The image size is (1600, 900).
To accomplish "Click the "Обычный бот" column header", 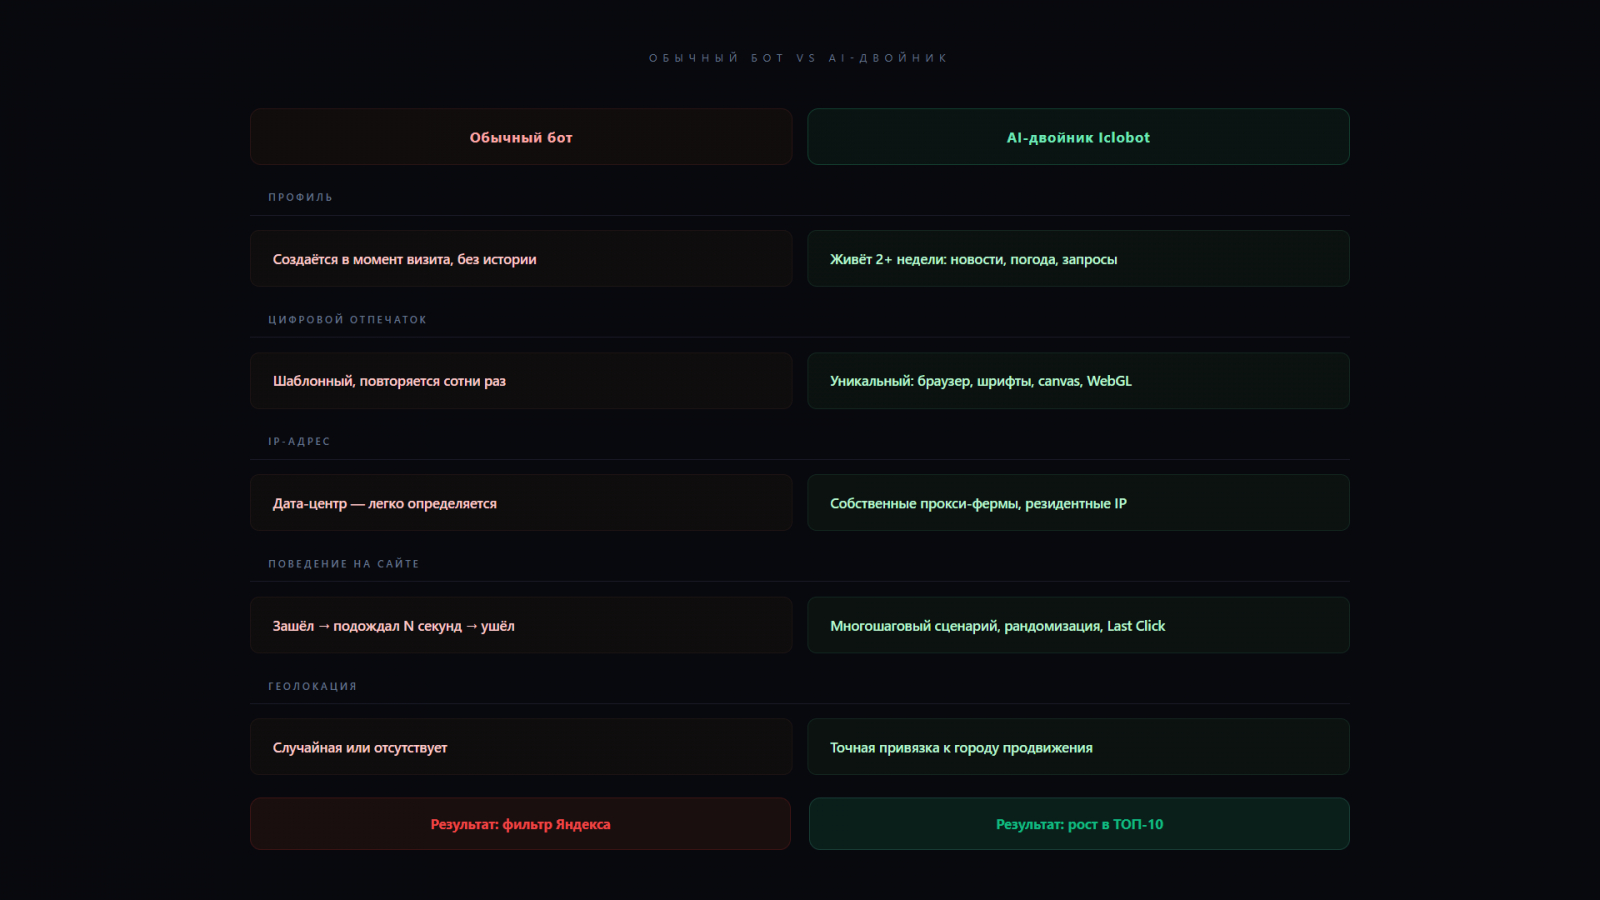I will (x=521, y=137).
